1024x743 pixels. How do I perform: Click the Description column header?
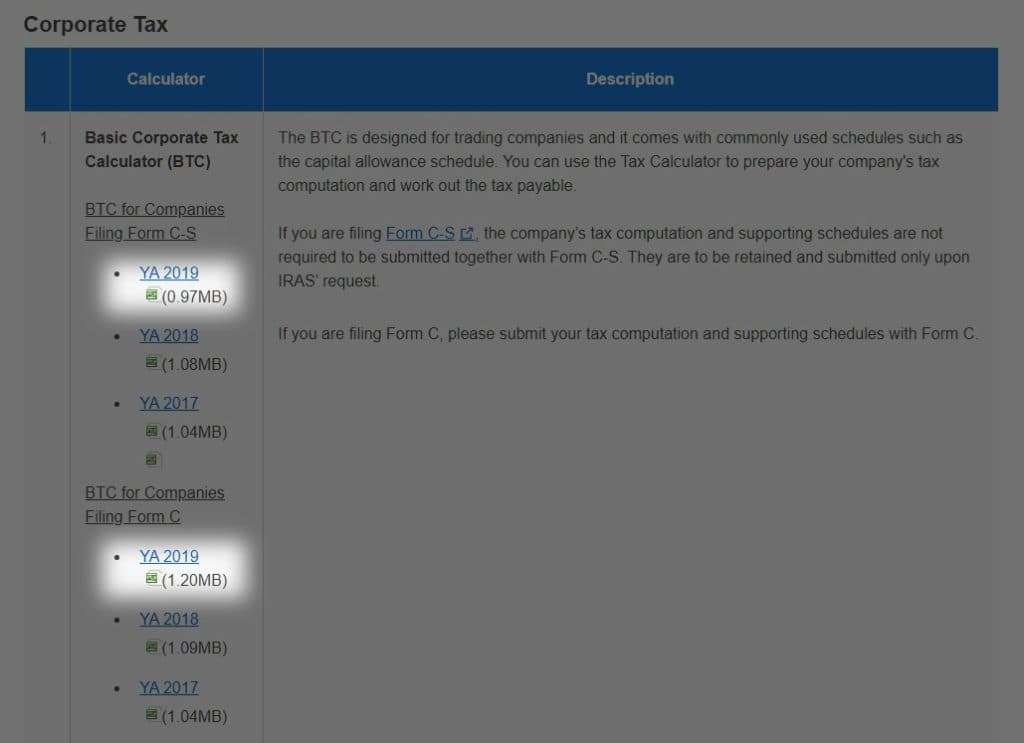[x=629, y=79]
